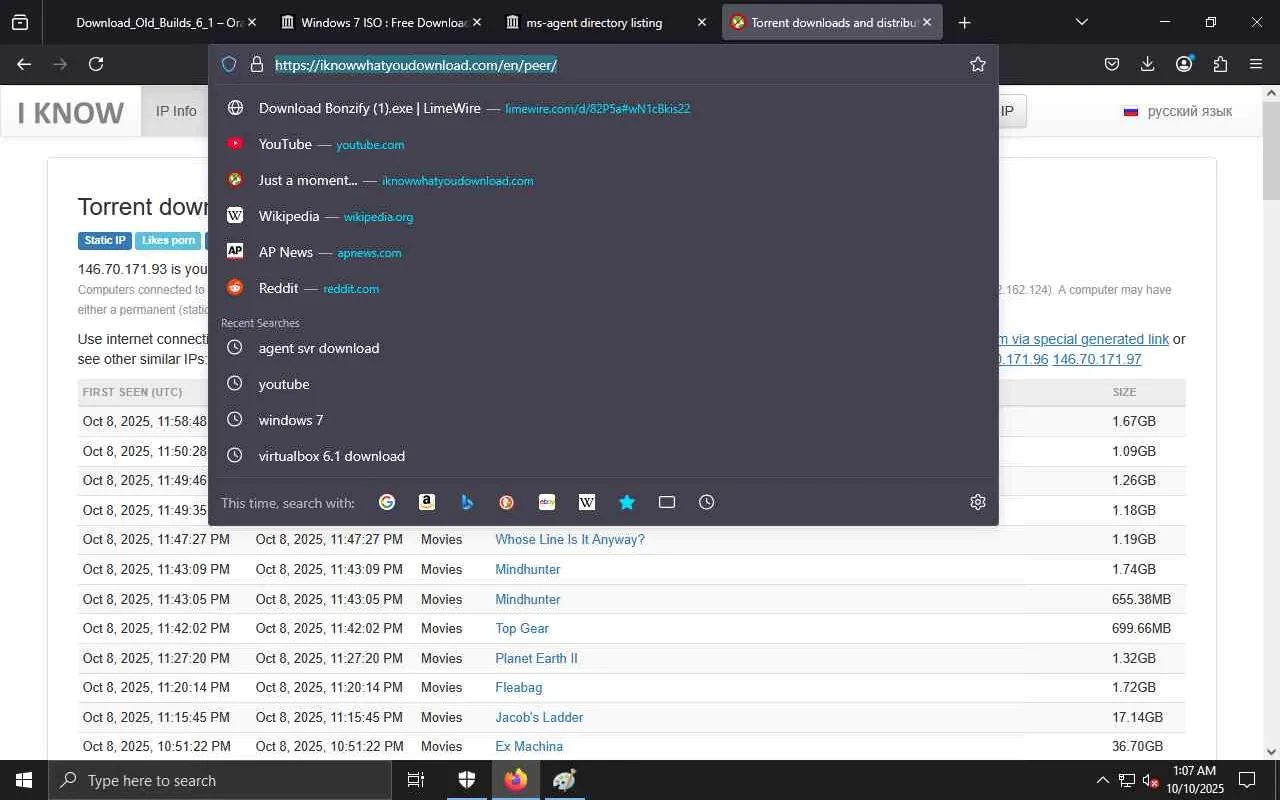Pick the Reddit suggestion
This screenshot has width=1280, height=800.
pos(603,288)
